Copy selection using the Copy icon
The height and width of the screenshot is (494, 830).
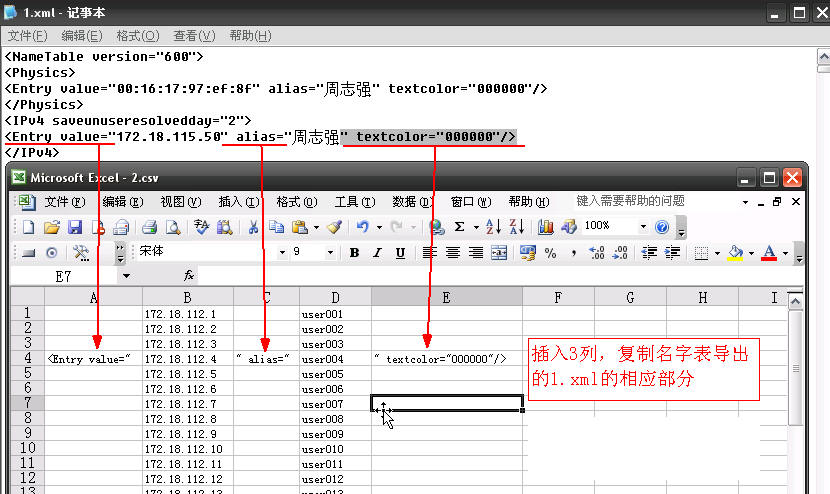276,227
